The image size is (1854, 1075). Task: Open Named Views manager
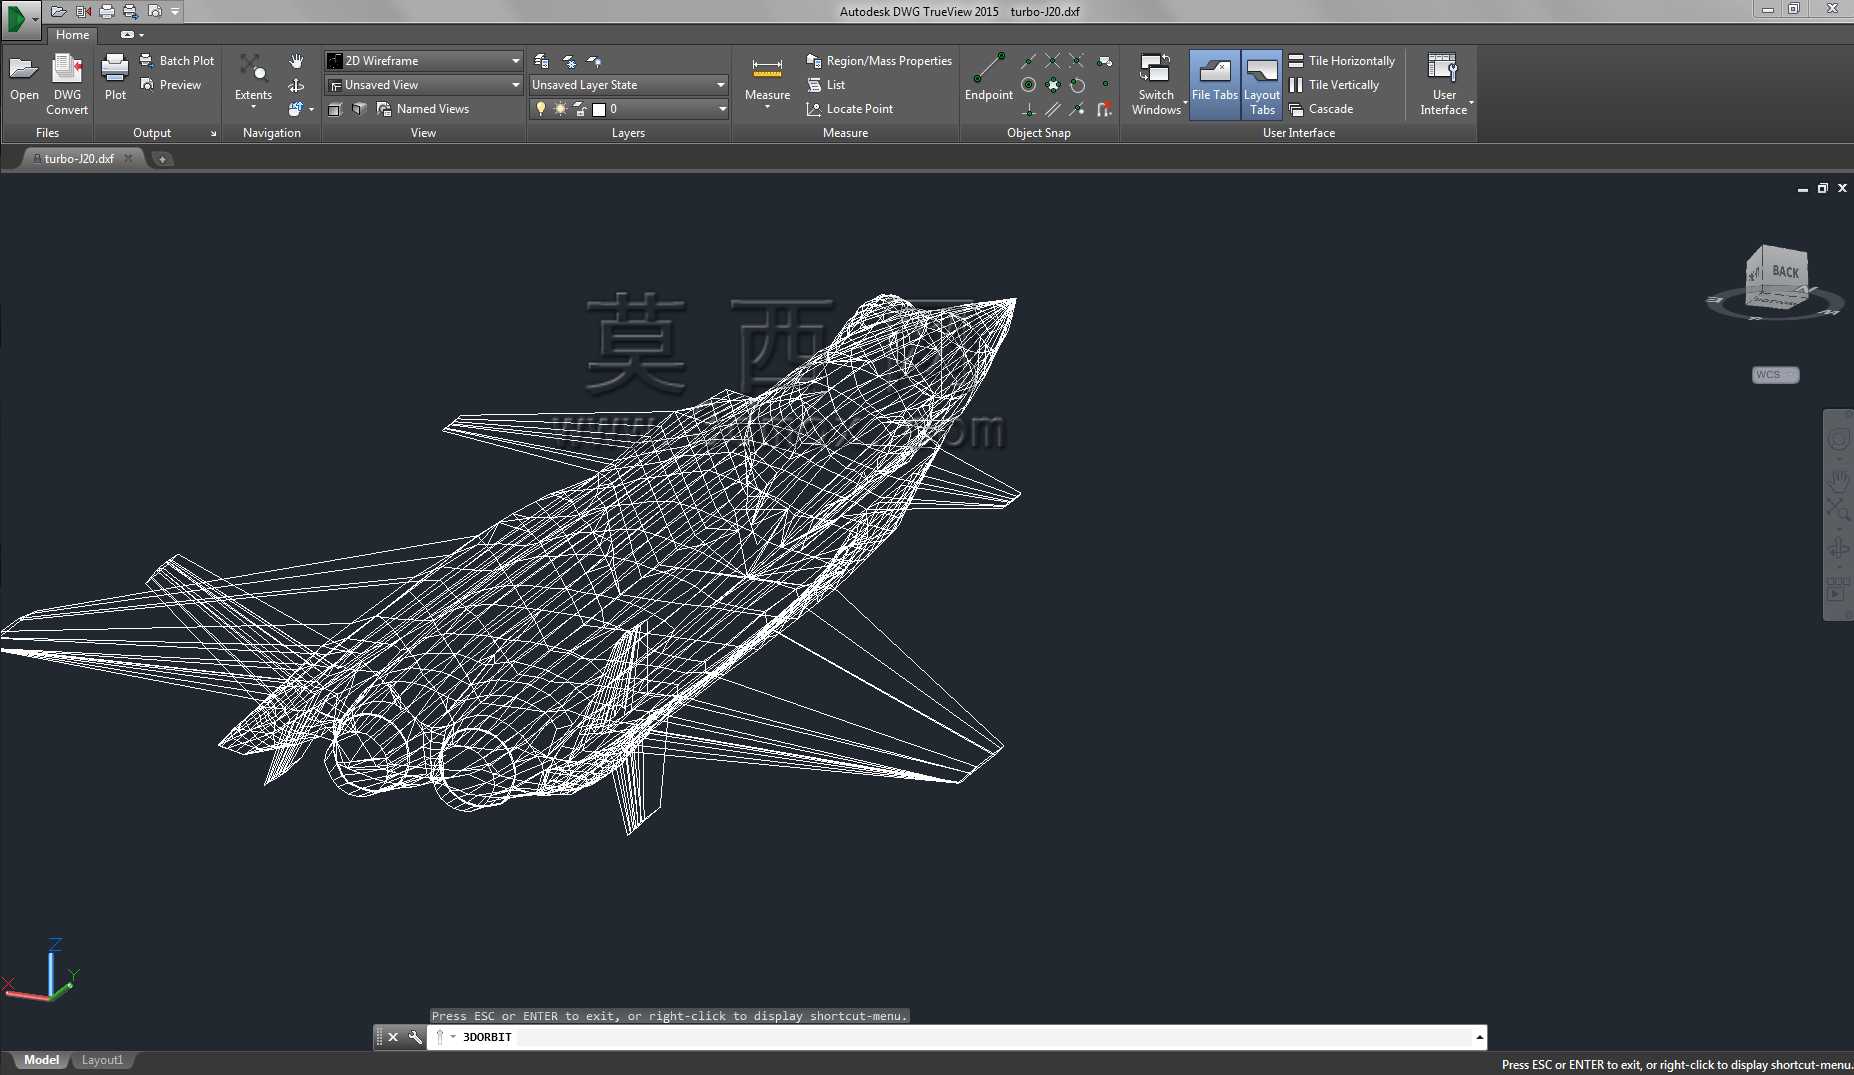[x=423, y=109]
